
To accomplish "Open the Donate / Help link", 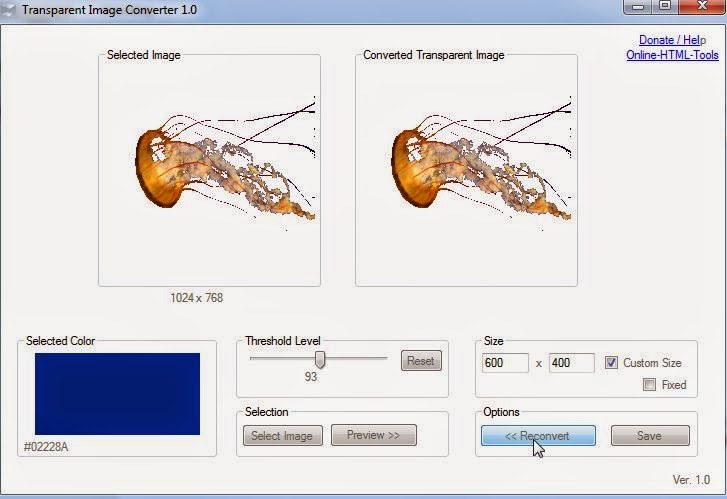I will (672, 40).
